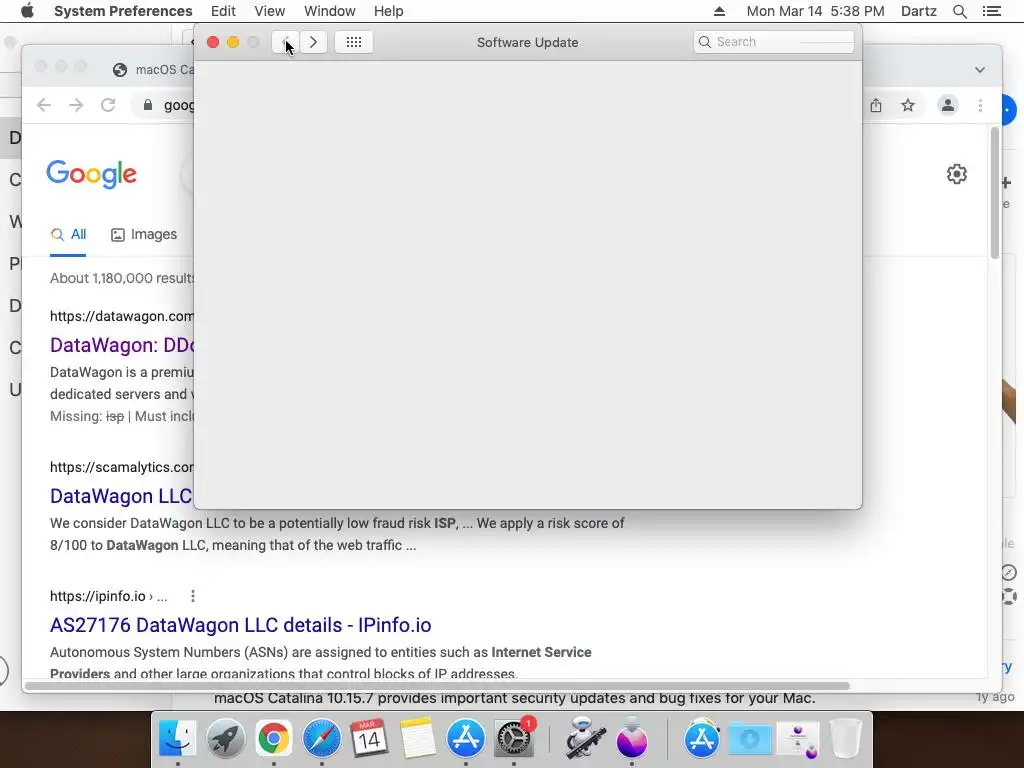Close the Software Update window
This screenshot has width=1024, height=768.
[x=213, y=42]
